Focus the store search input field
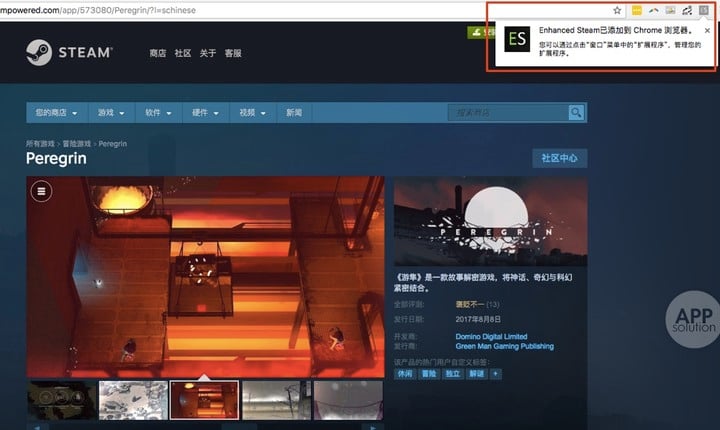Screen dimensions: 720x430 coord(508,113)
